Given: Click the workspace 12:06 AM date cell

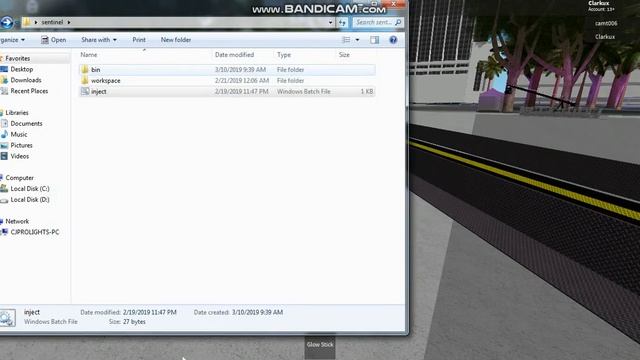Looking at the screenshot, I should (242, 80).
